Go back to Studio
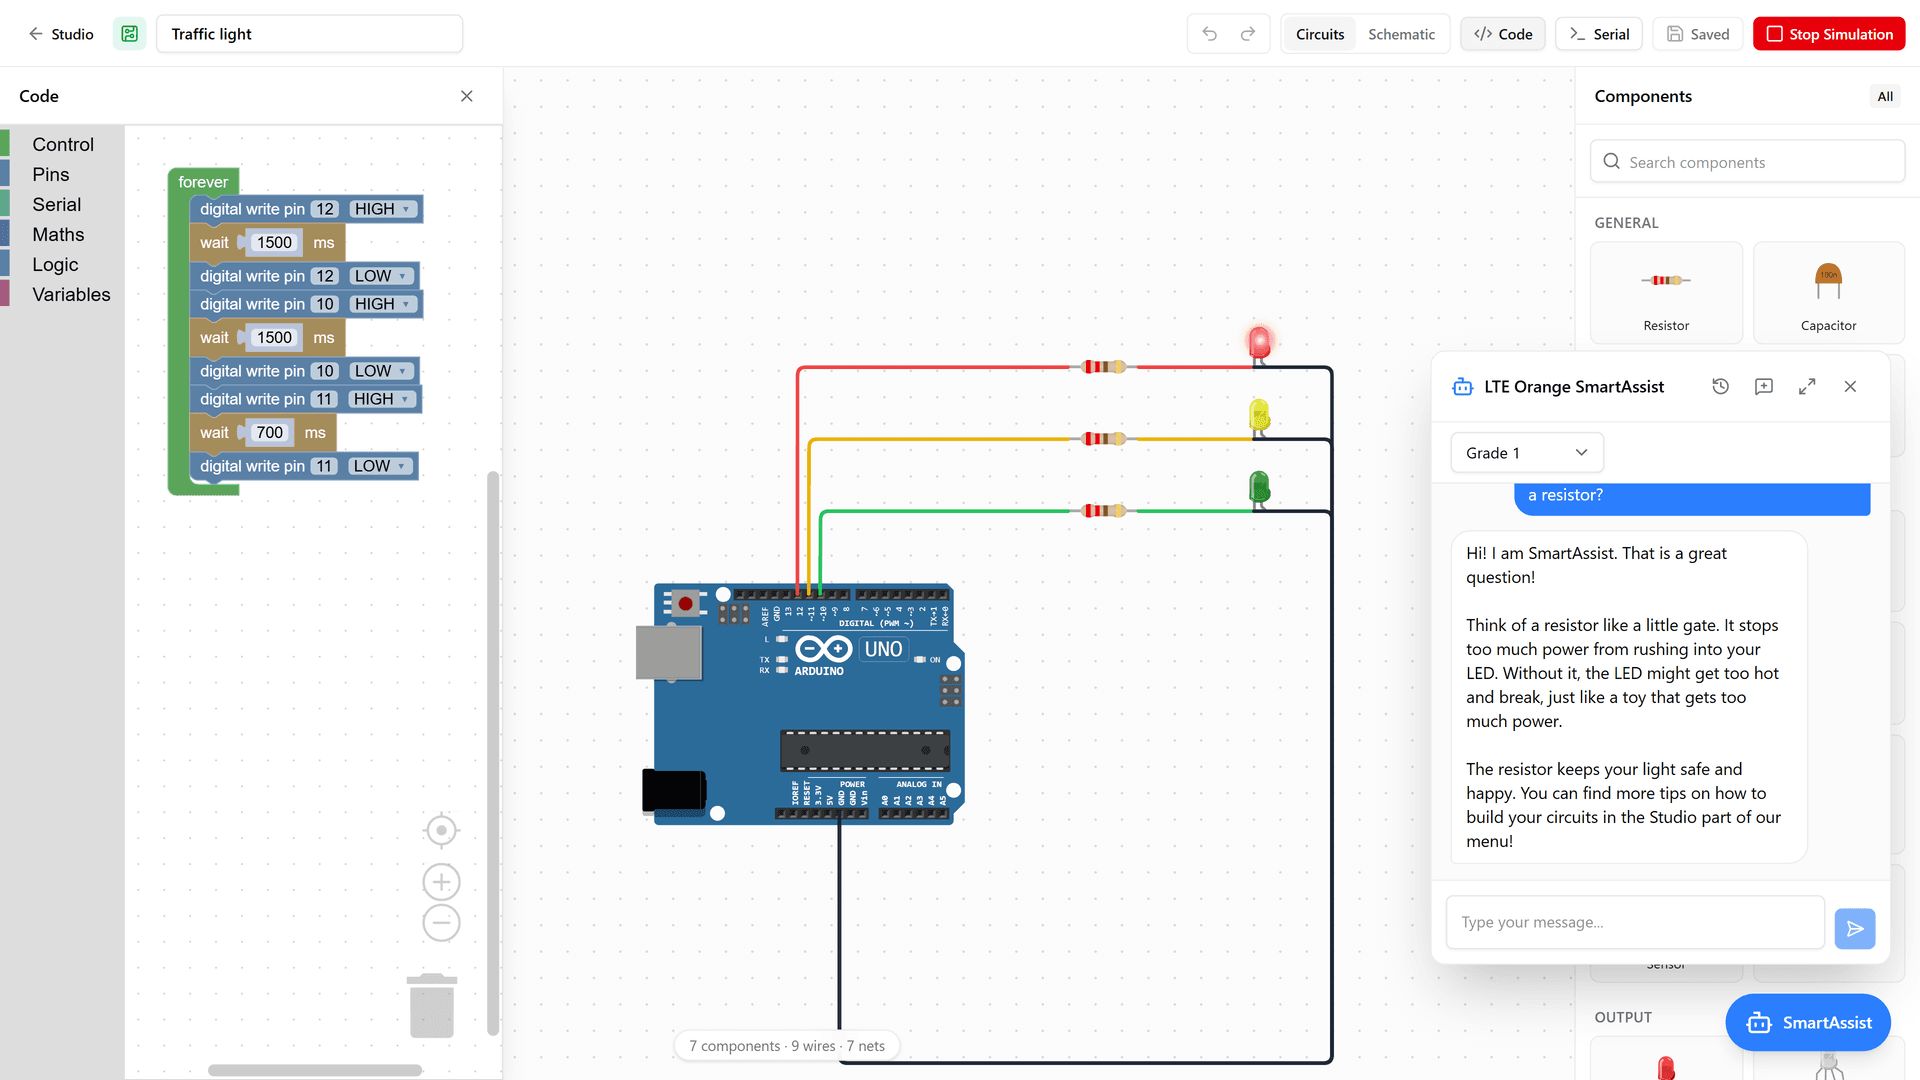 coord(60,34)
